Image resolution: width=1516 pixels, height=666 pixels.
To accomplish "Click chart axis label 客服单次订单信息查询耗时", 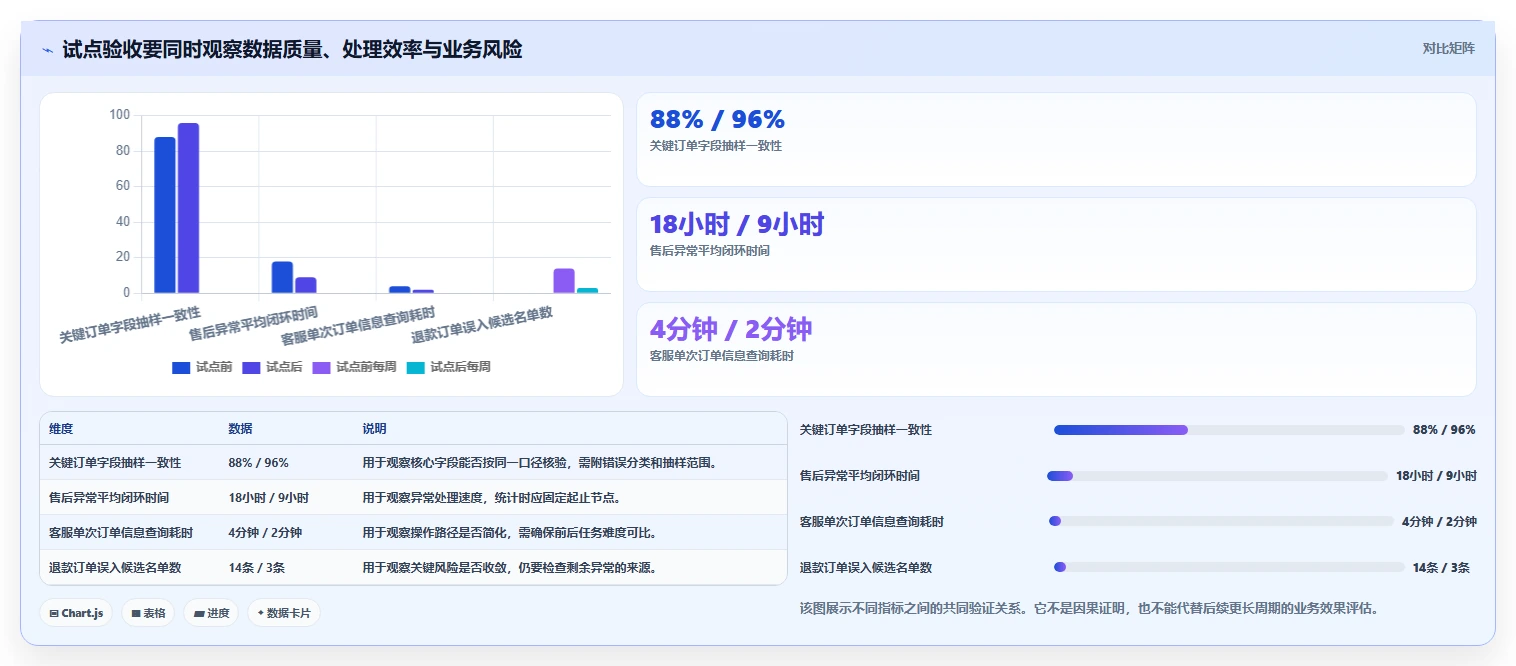I will 357,326.
